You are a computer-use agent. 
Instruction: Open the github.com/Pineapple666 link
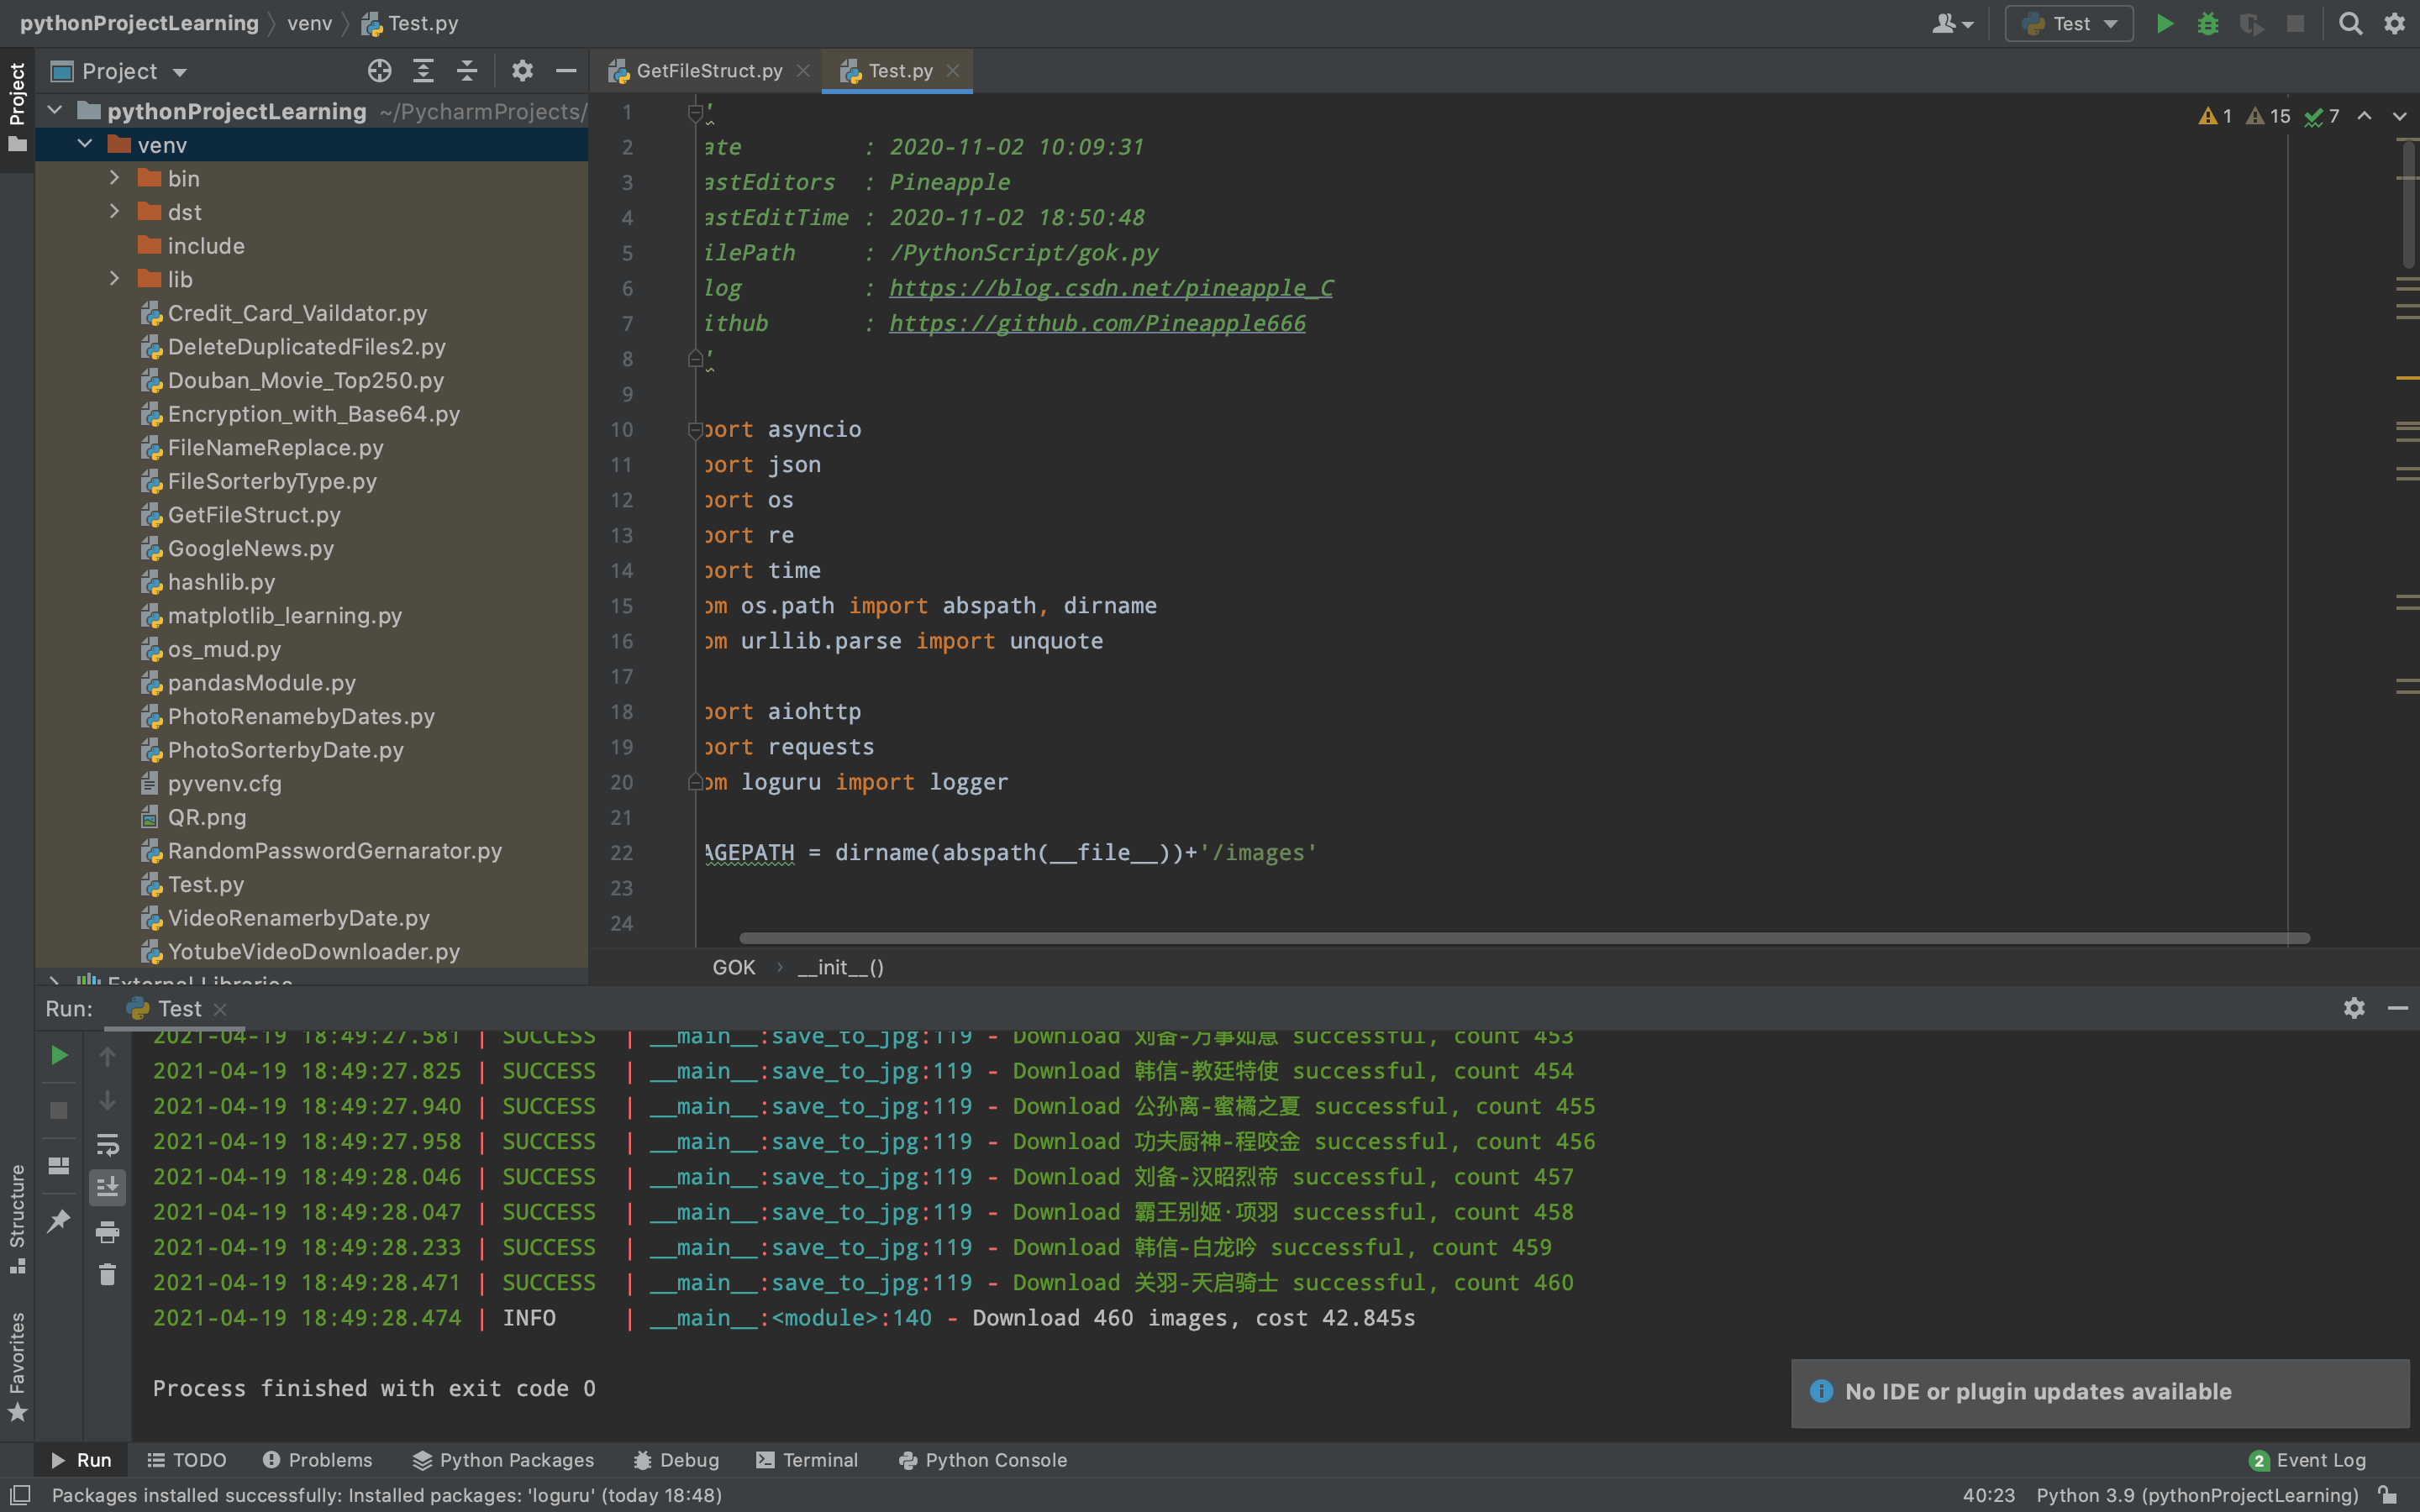click(x=1097, y=323)
